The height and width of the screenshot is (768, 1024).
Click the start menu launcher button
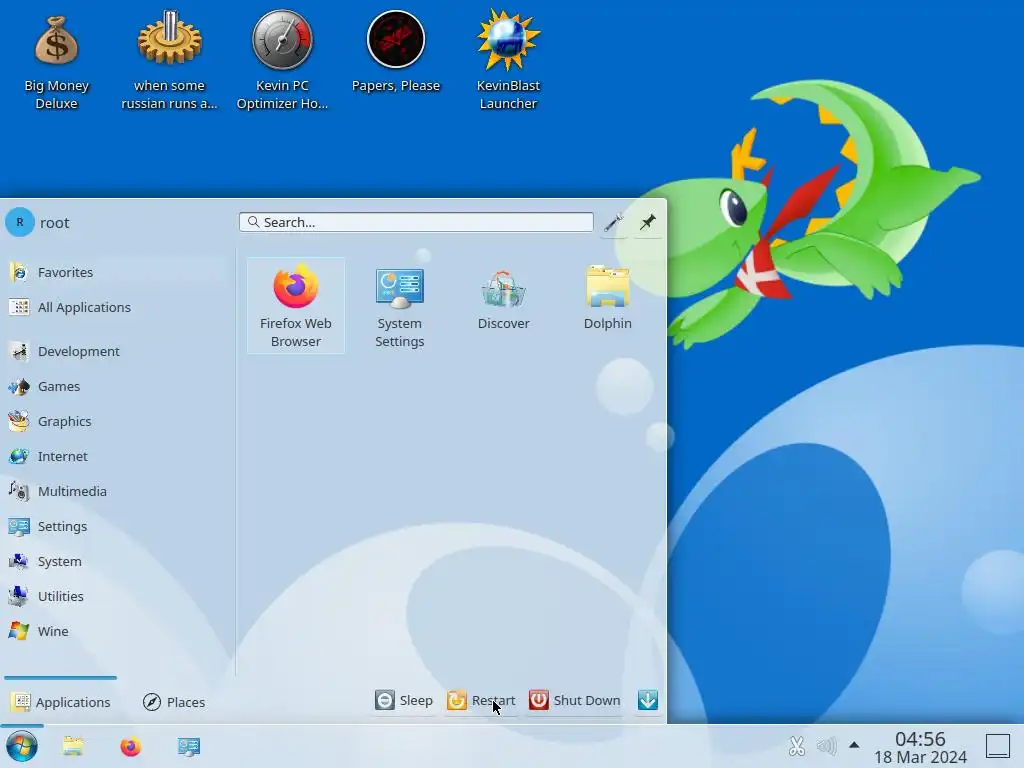(22, 746)
